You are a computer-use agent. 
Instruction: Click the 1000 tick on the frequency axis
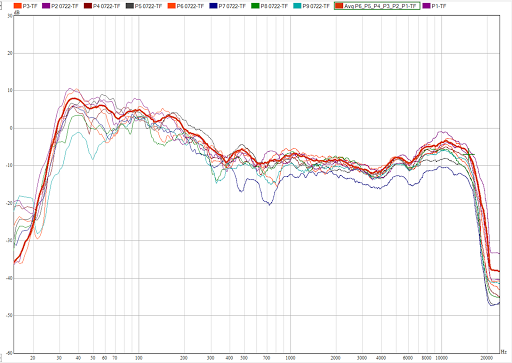(290, 358)
